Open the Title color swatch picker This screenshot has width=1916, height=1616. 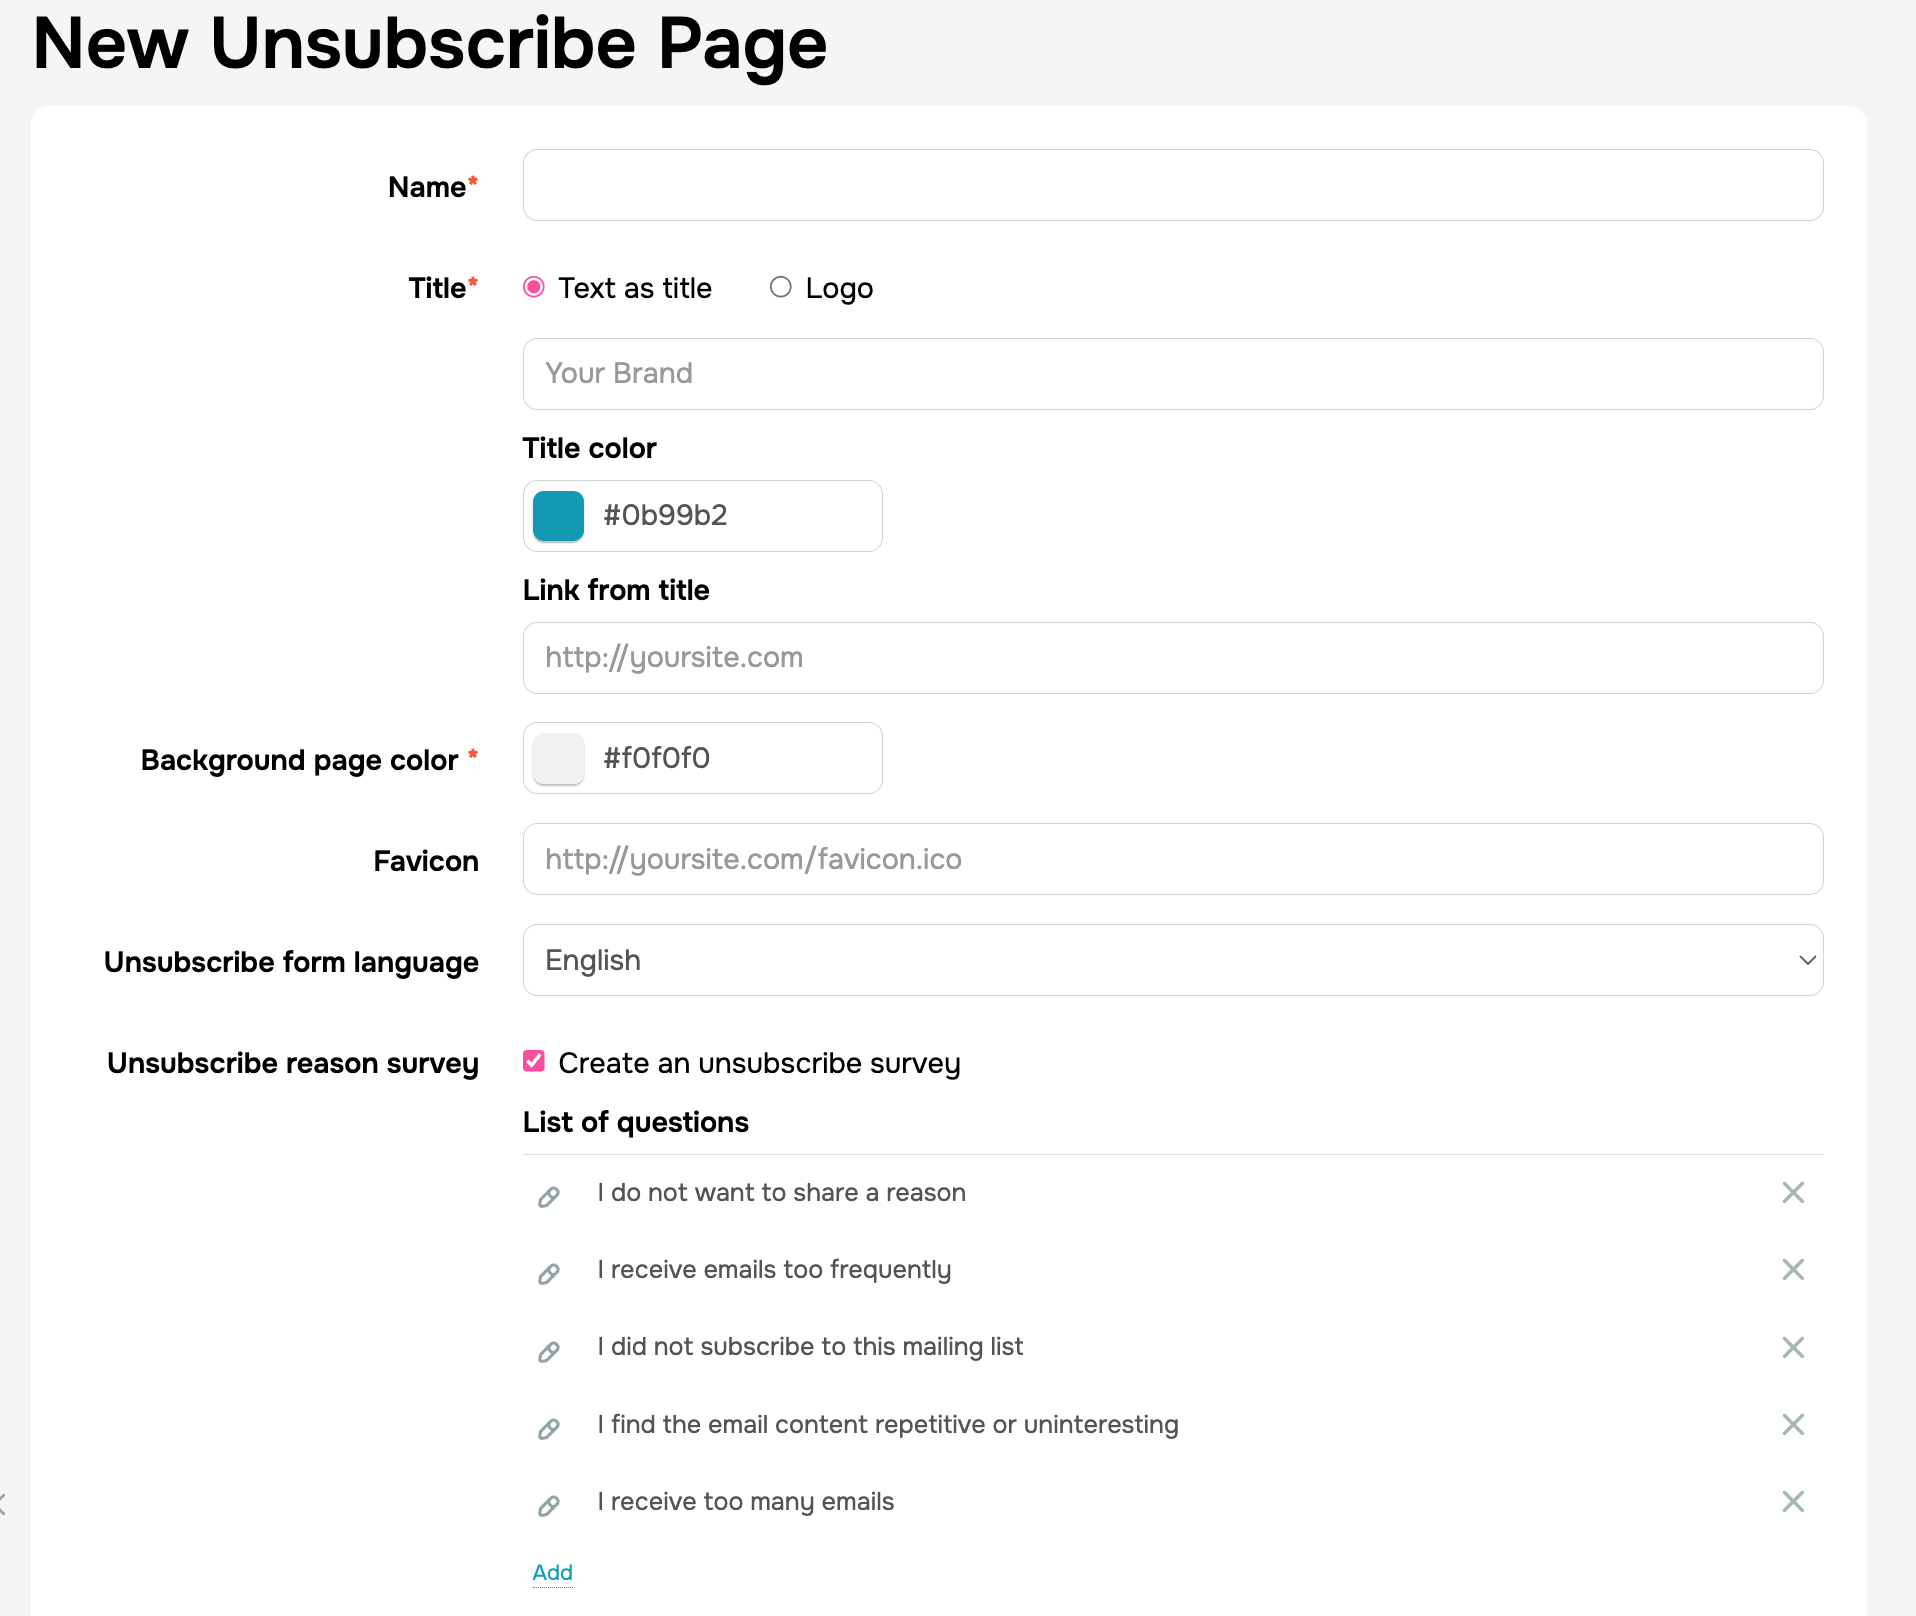tap(558, 516)
